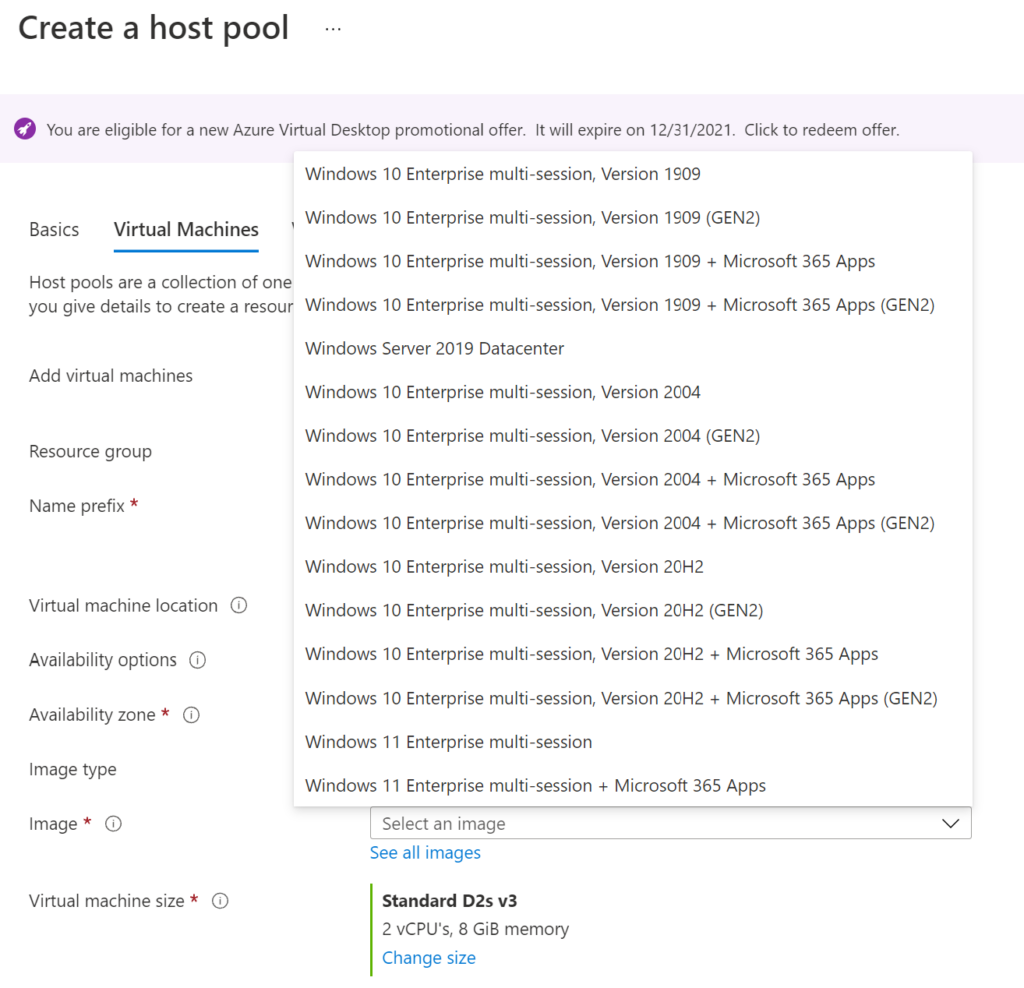This screenshot has width=1024, height=988.
Task: Choose Windows 10 Version 20H2 (GEN2)
Action: [x=633, y=611]
